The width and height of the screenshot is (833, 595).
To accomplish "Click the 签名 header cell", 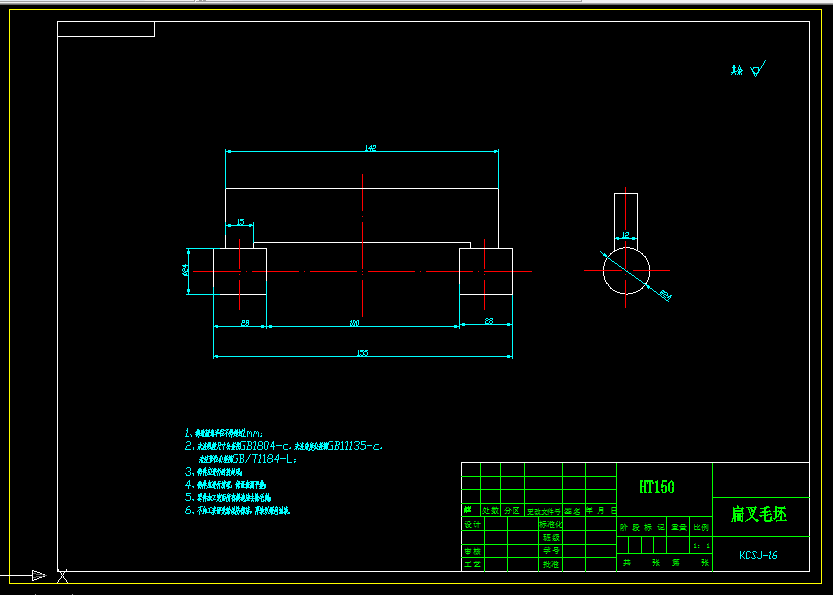I will (573, 511).
